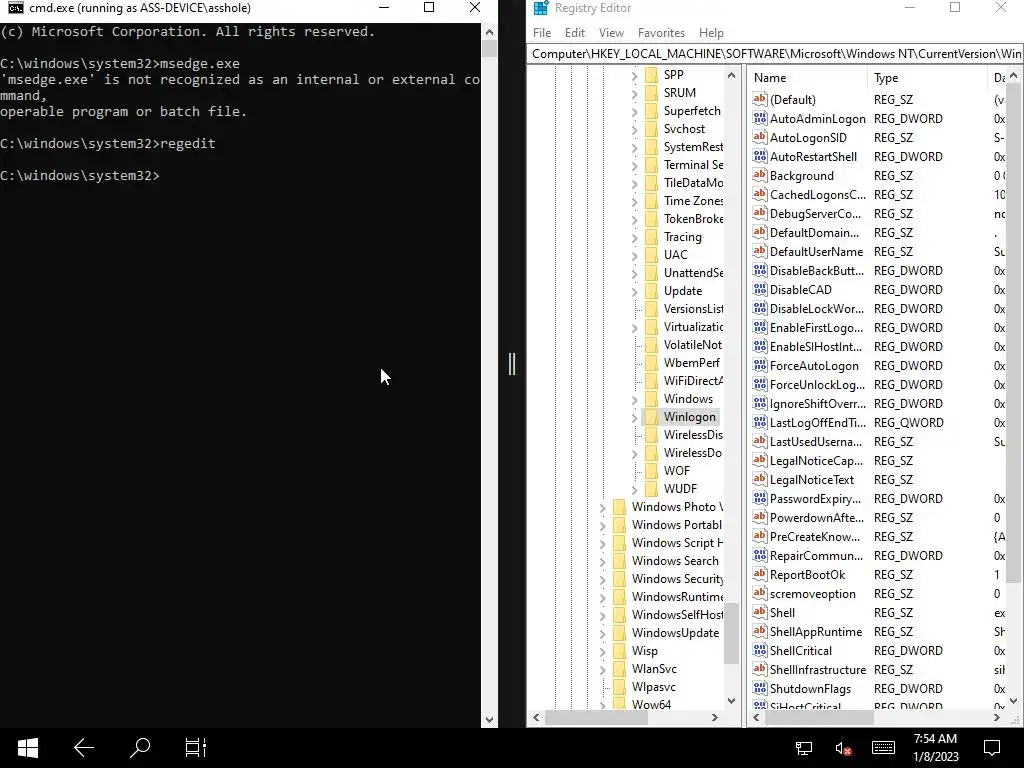Expand the WUDF key
This screenshot has height=768, width=1024.
click(x=634, y=489)
